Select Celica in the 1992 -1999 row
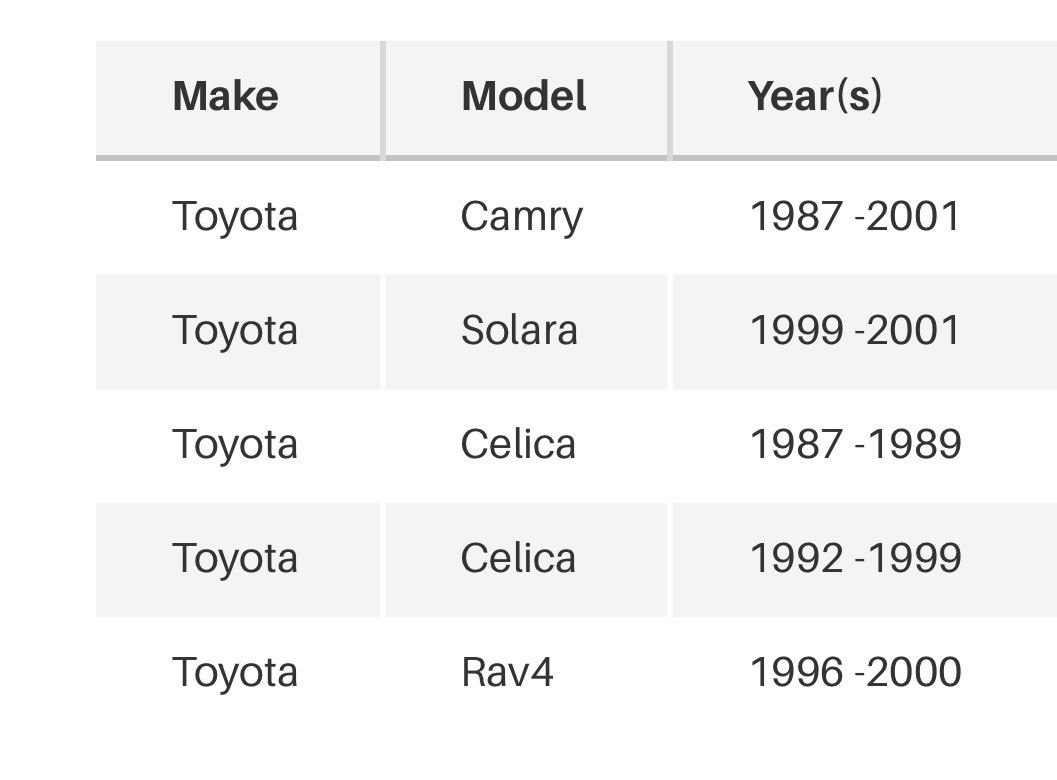The height and width of the screenshot is (780, 1057). [518, 558]
